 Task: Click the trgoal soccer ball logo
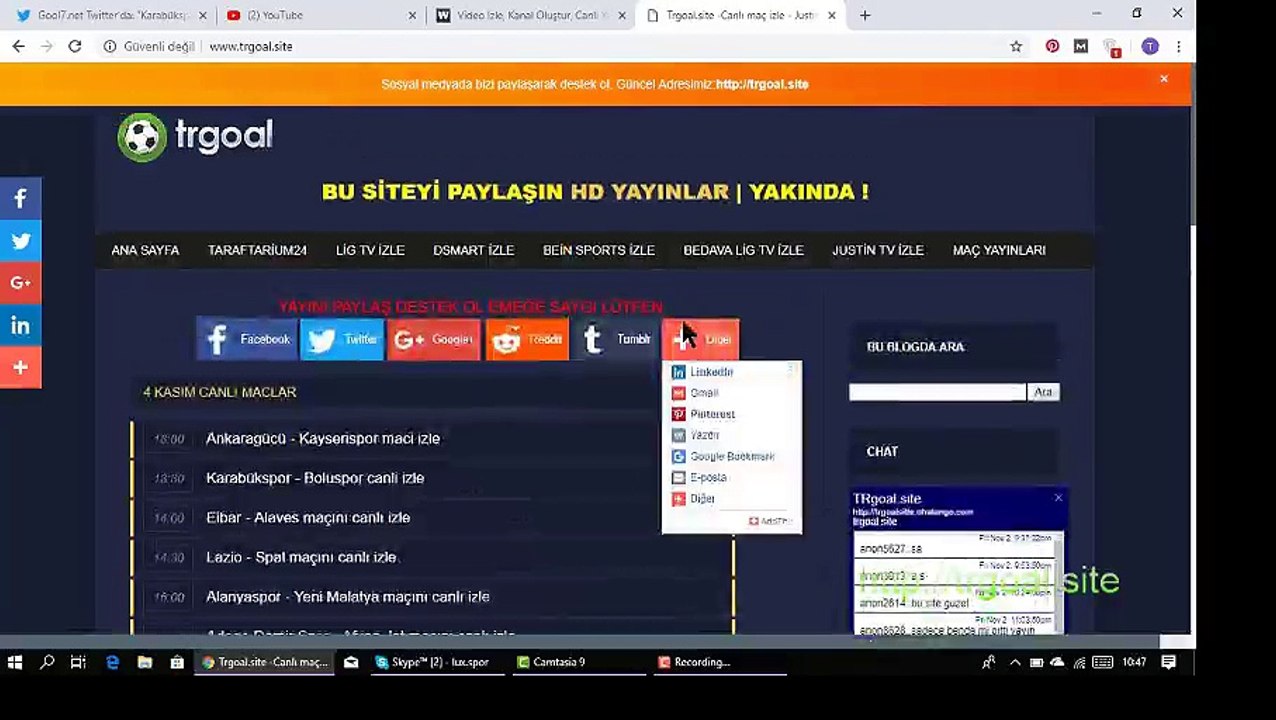[x=142, y=137]
